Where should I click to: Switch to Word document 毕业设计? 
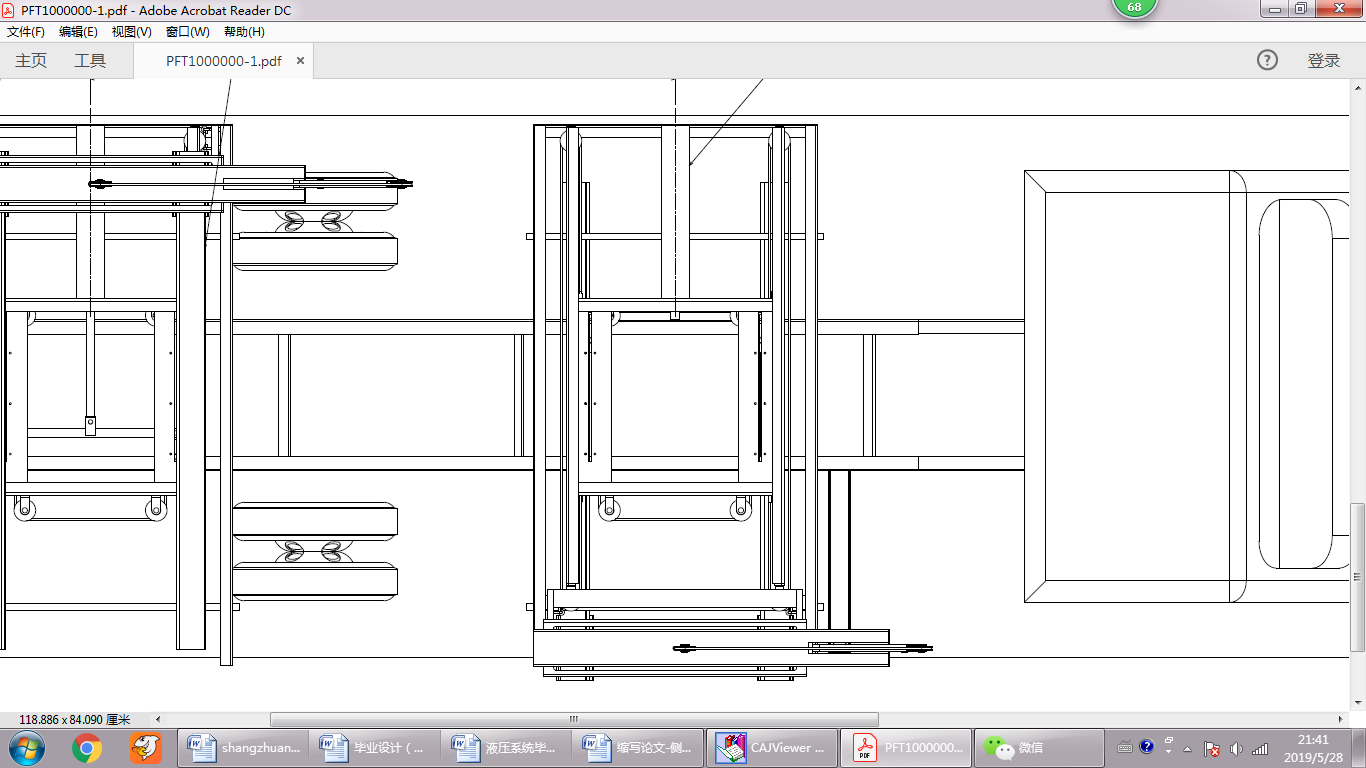(375, 747)
